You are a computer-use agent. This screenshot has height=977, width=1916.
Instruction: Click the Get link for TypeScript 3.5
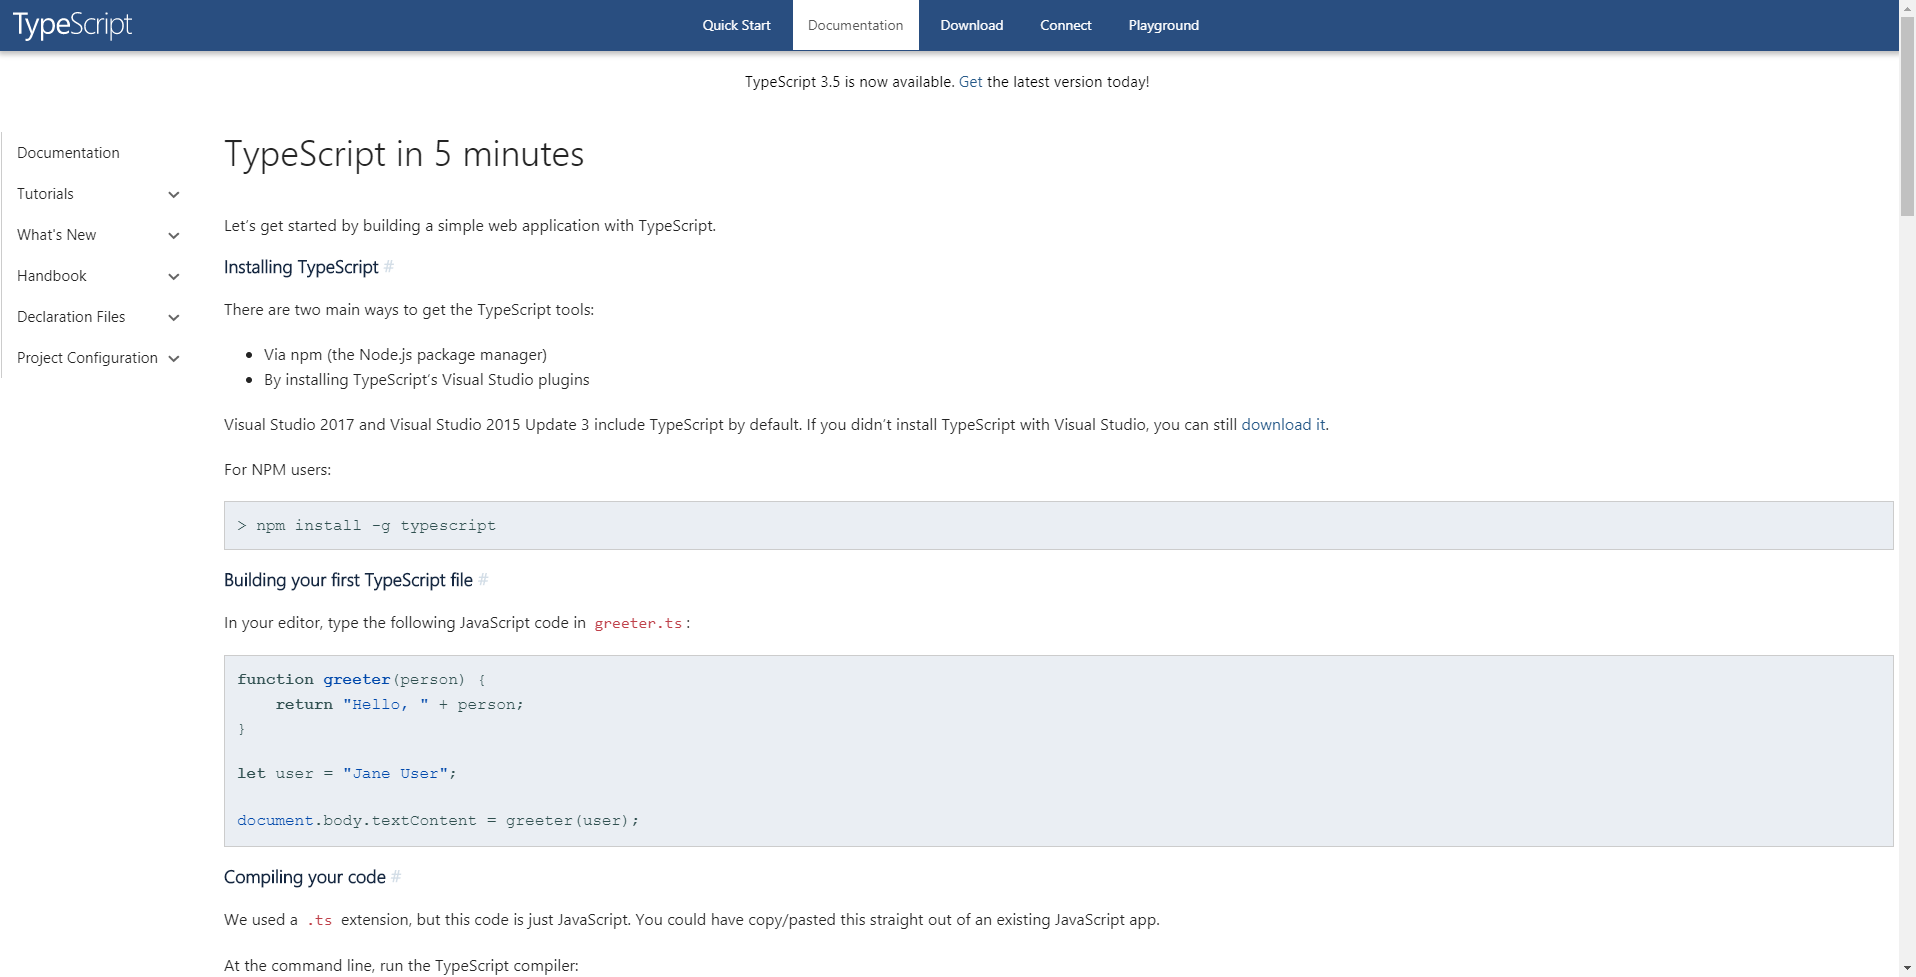click(969, 81)
